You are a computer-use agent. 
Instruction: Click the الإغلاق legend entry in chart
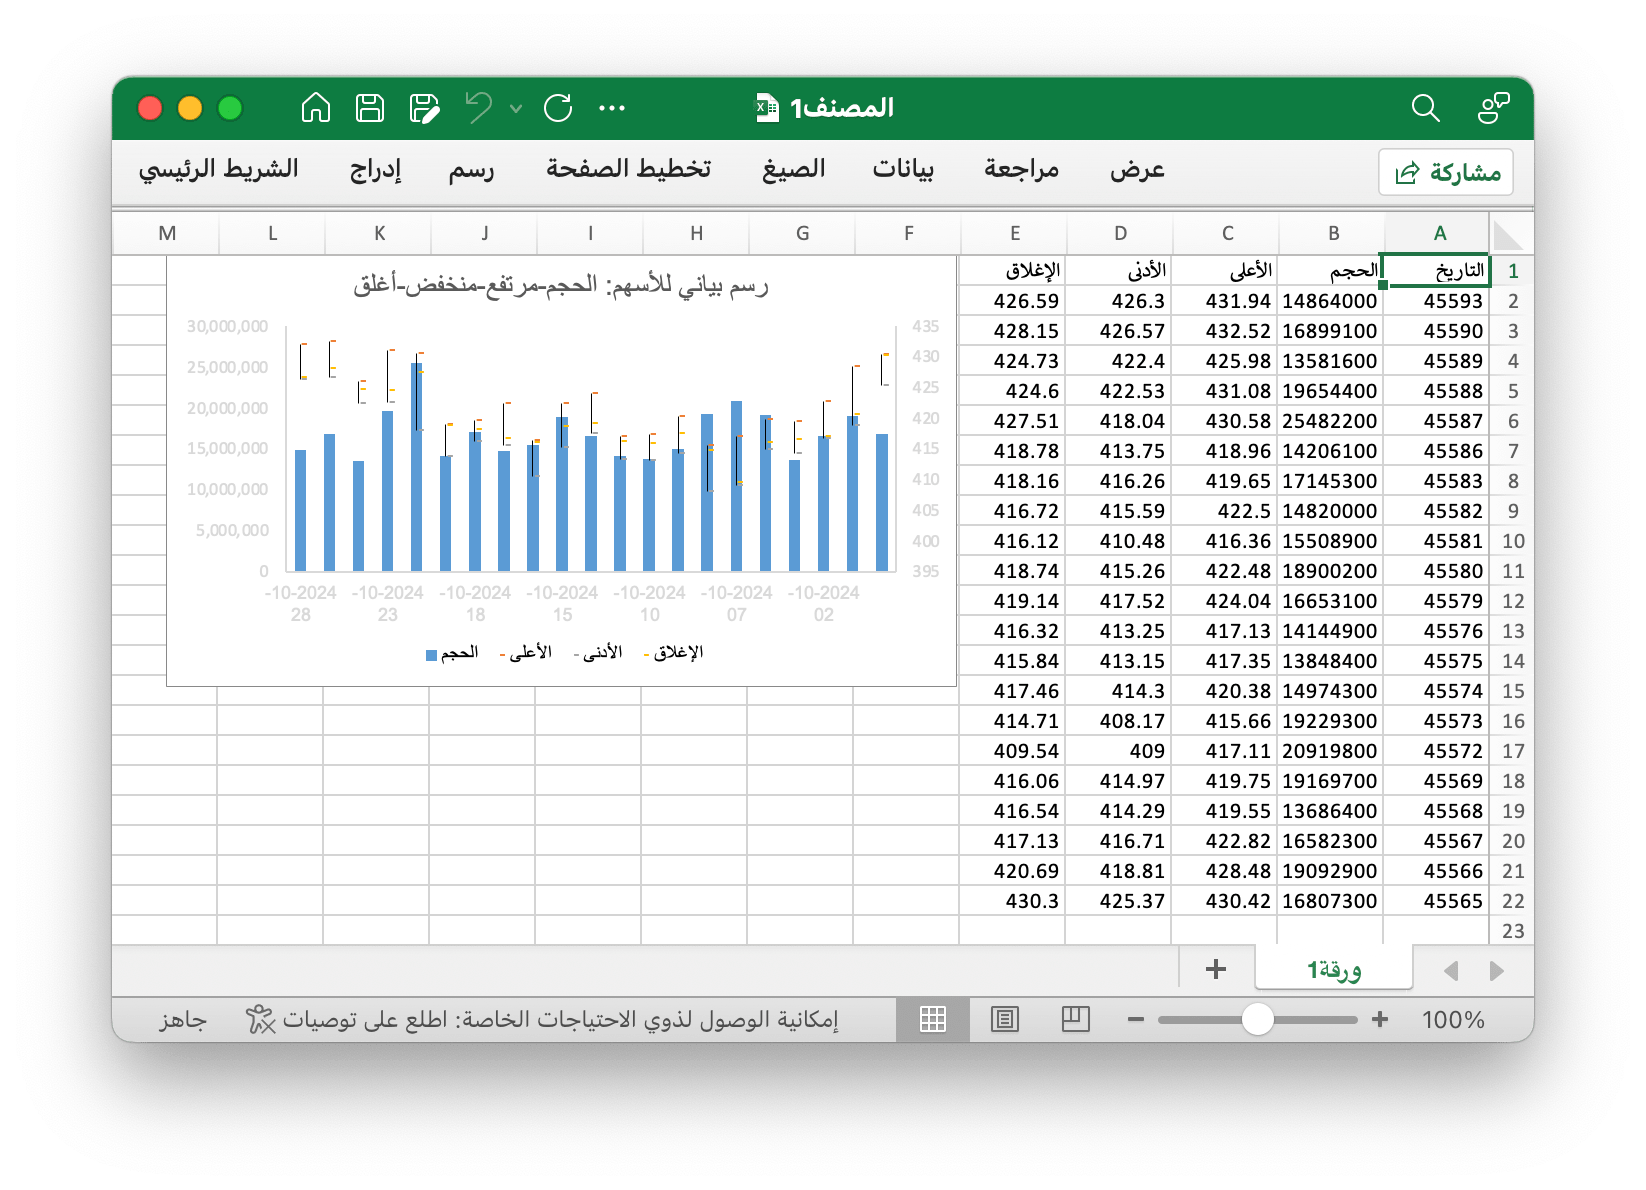[673, 653]
